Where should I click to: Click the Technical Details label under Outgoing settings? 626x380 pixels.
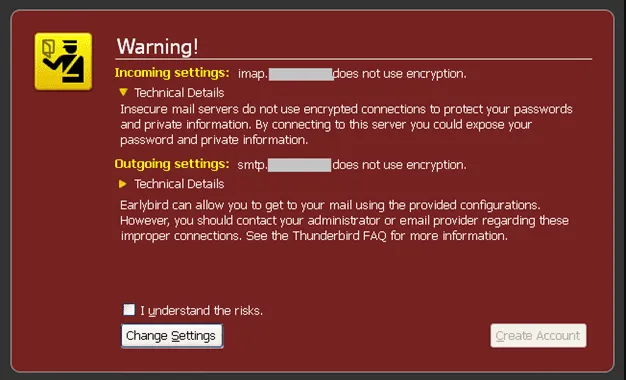pyautogui.click(x=179, y=184)
